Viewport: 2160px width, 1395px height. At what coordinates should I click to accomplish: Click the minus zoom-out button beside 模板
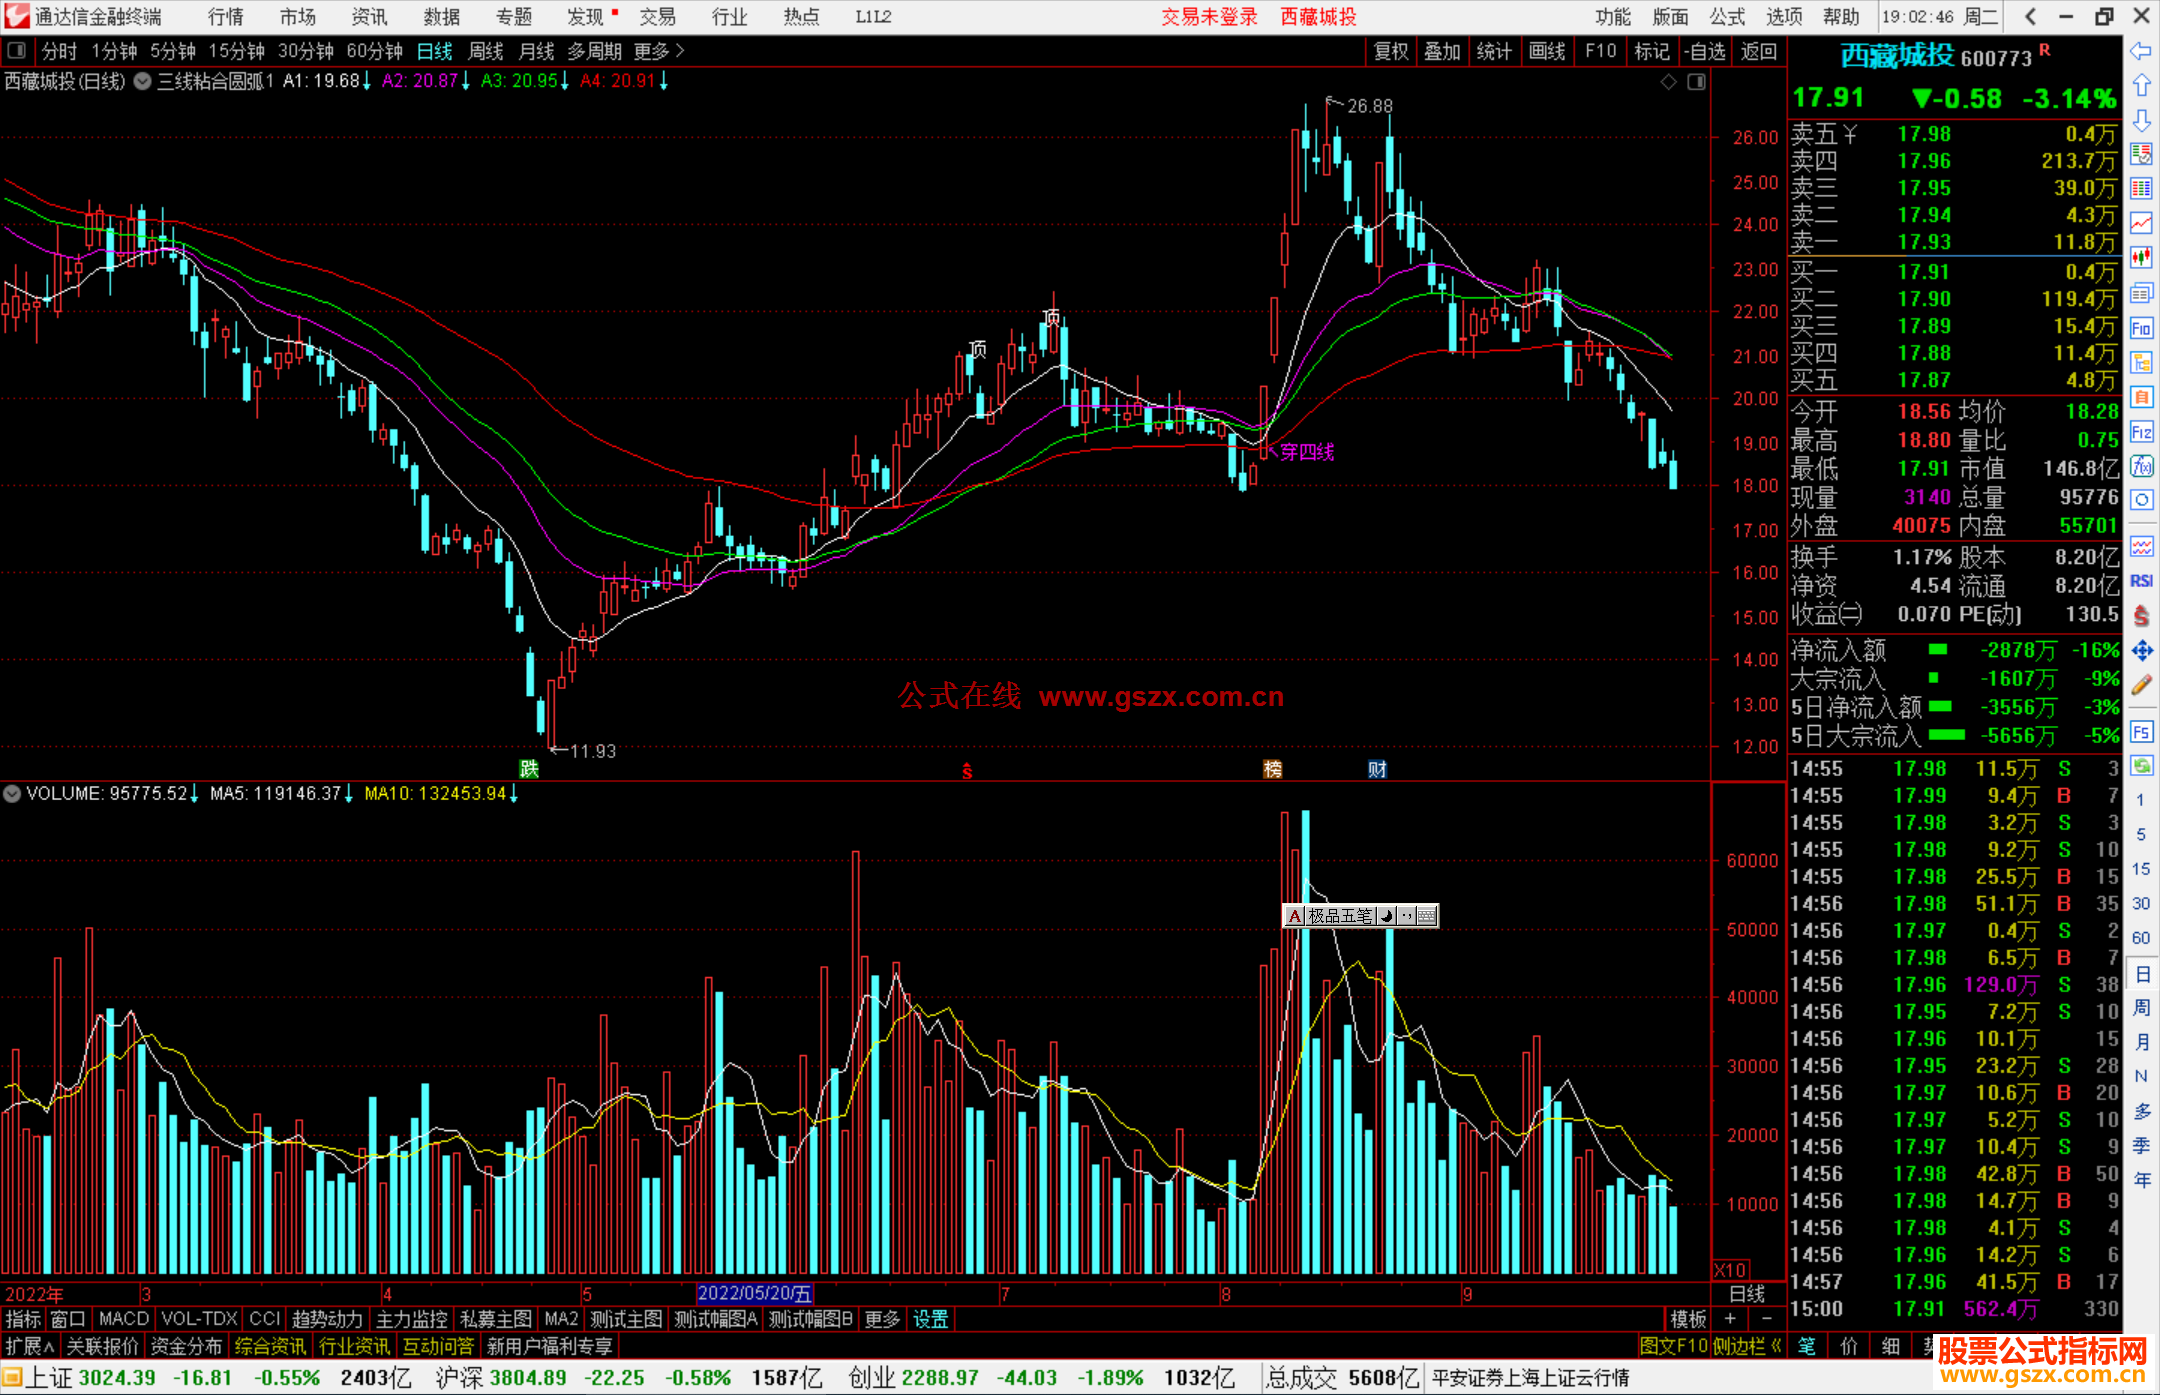(1767, 1319)
